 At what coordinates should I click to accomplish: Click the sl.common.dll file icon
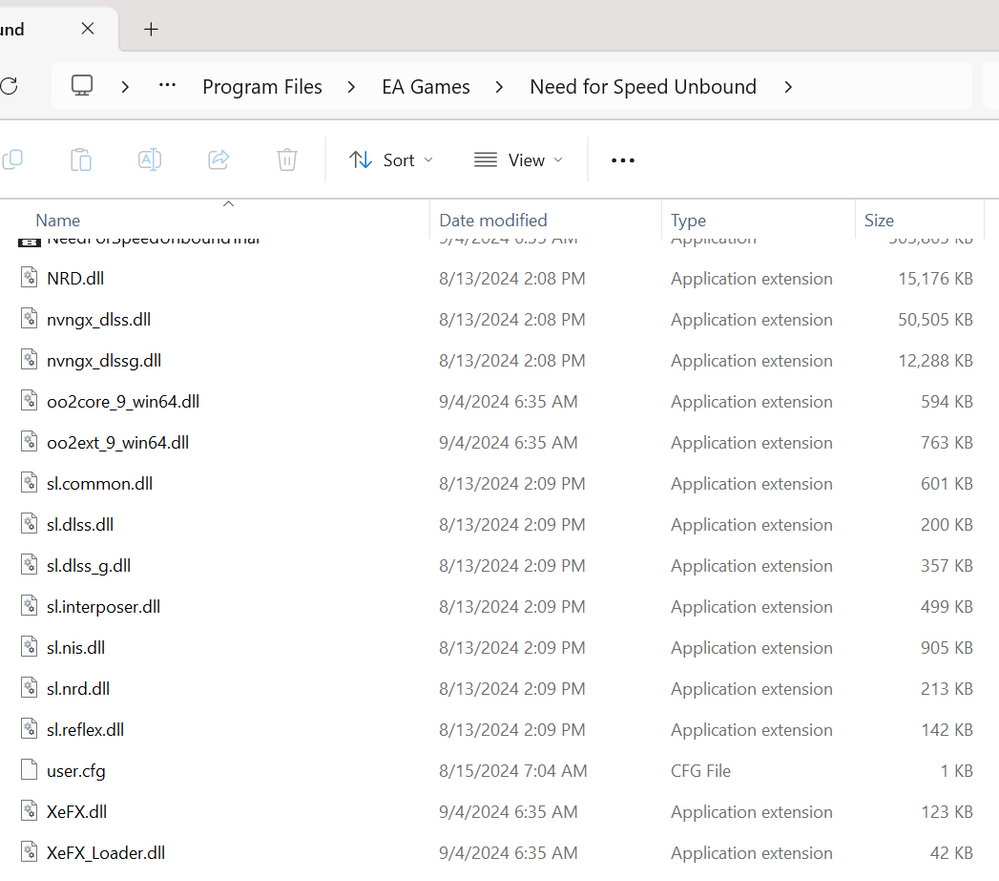point(29,483)
